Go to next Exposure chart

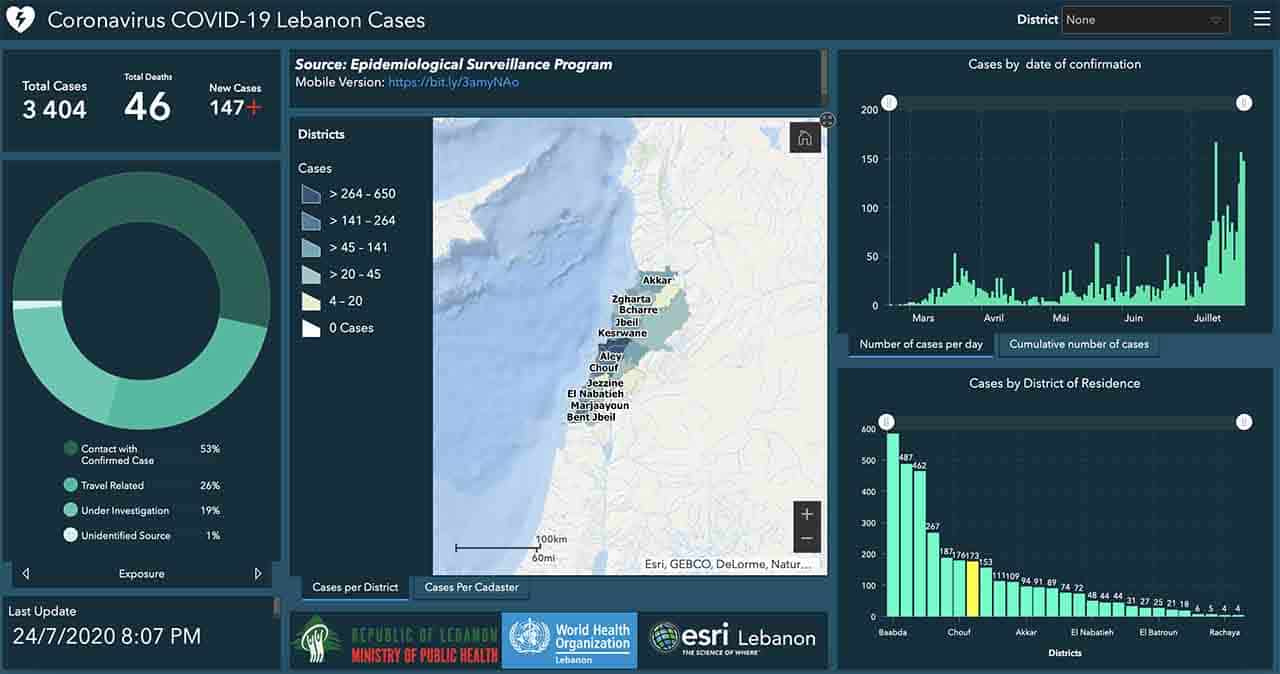[258, 574]
